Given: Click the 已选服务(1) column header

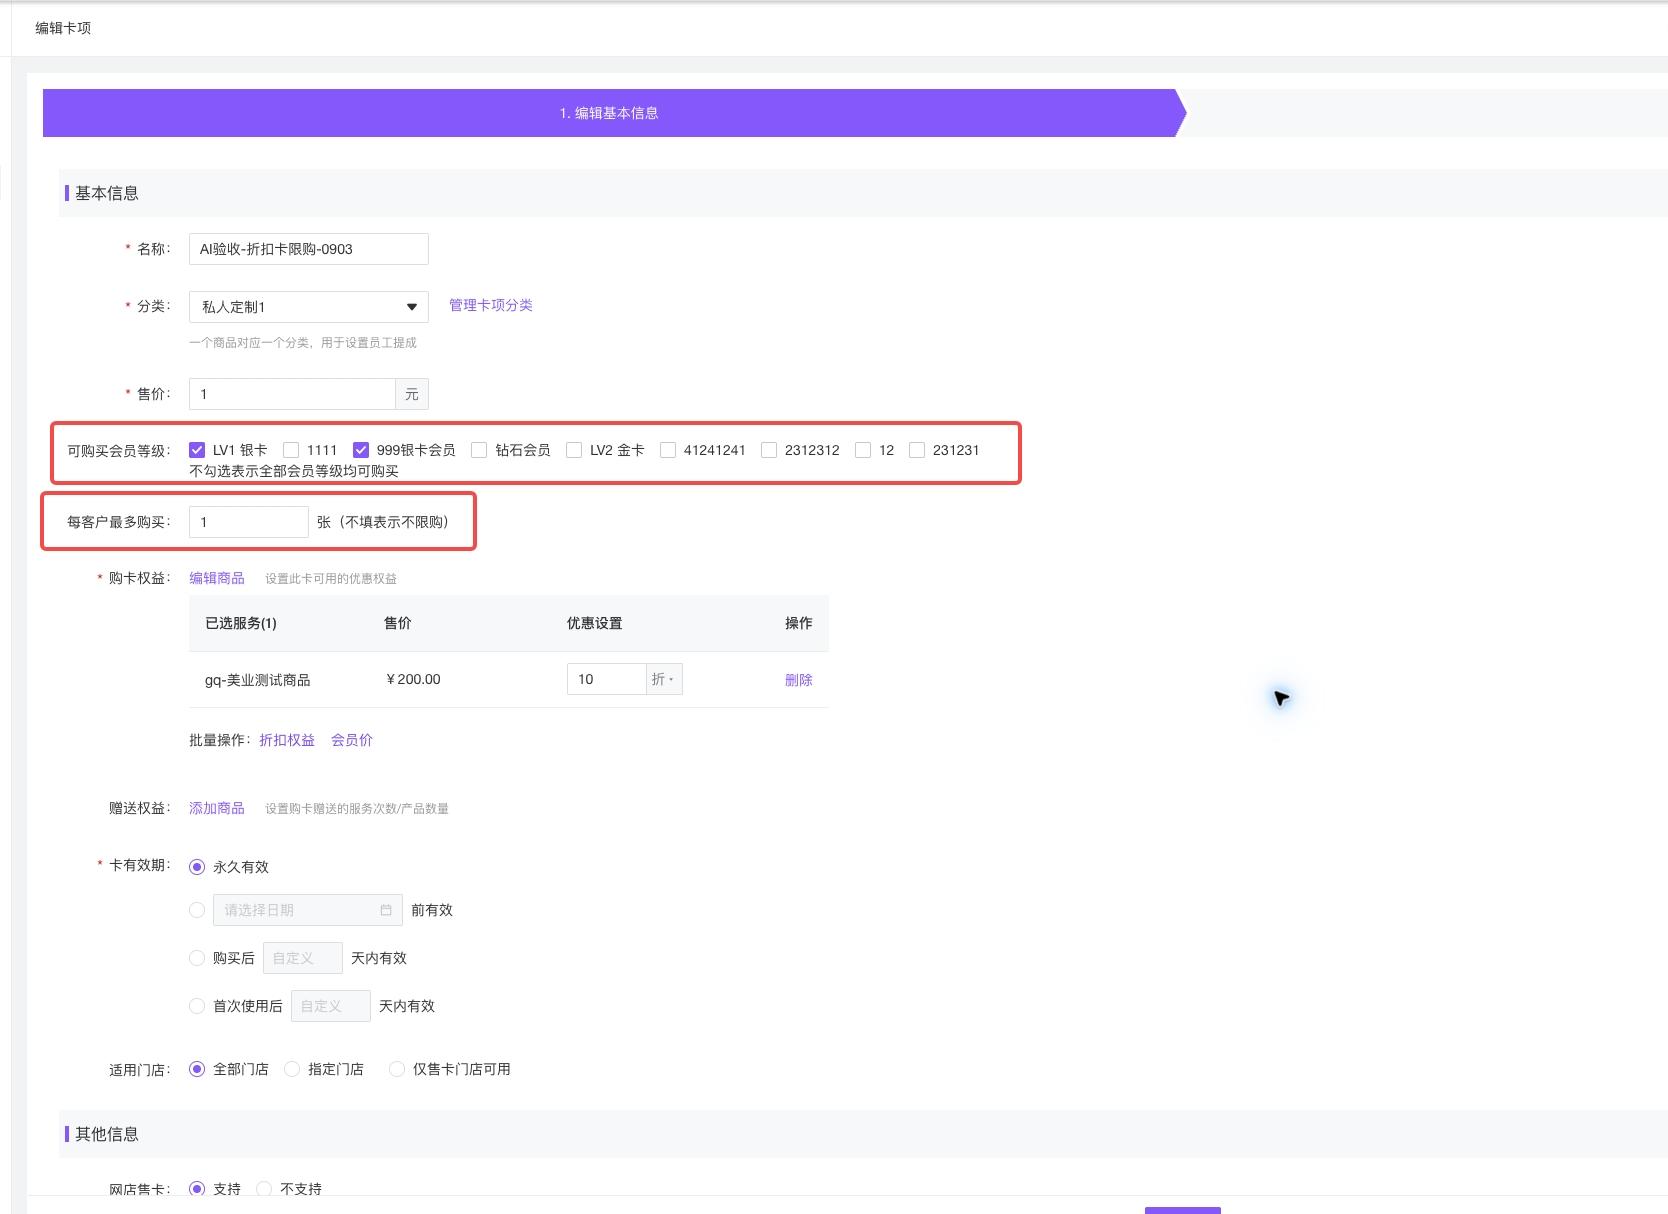Looking at the screenshot, I should pos(241,623).
